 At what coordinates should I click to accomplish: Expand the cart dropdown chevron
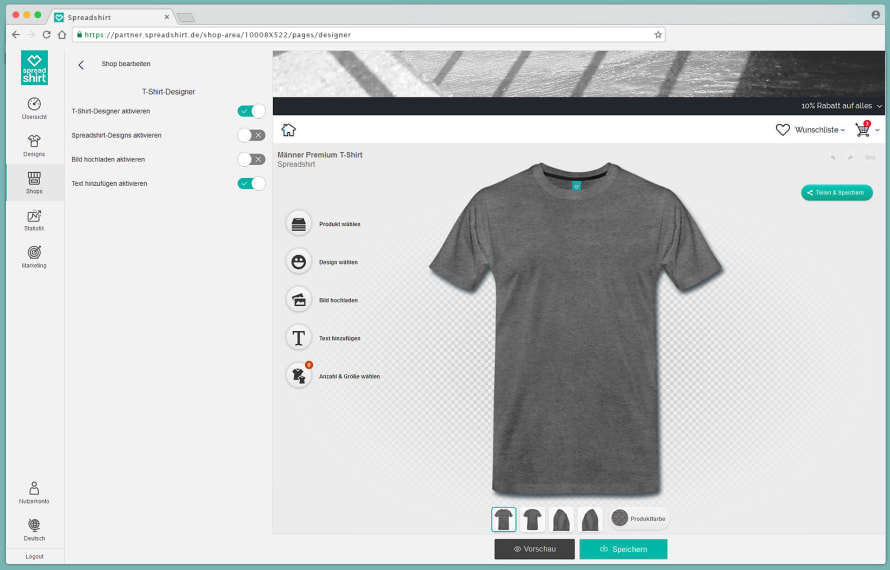click(x=878, y=130)
